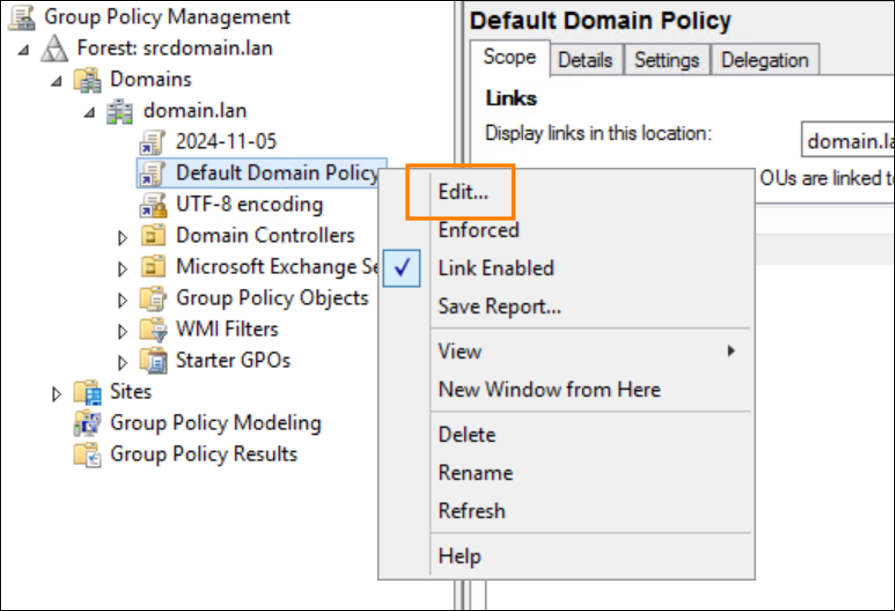Click the WMI Filters folder icon
This screenshot has width=895, height=611.
coord(154,329)
